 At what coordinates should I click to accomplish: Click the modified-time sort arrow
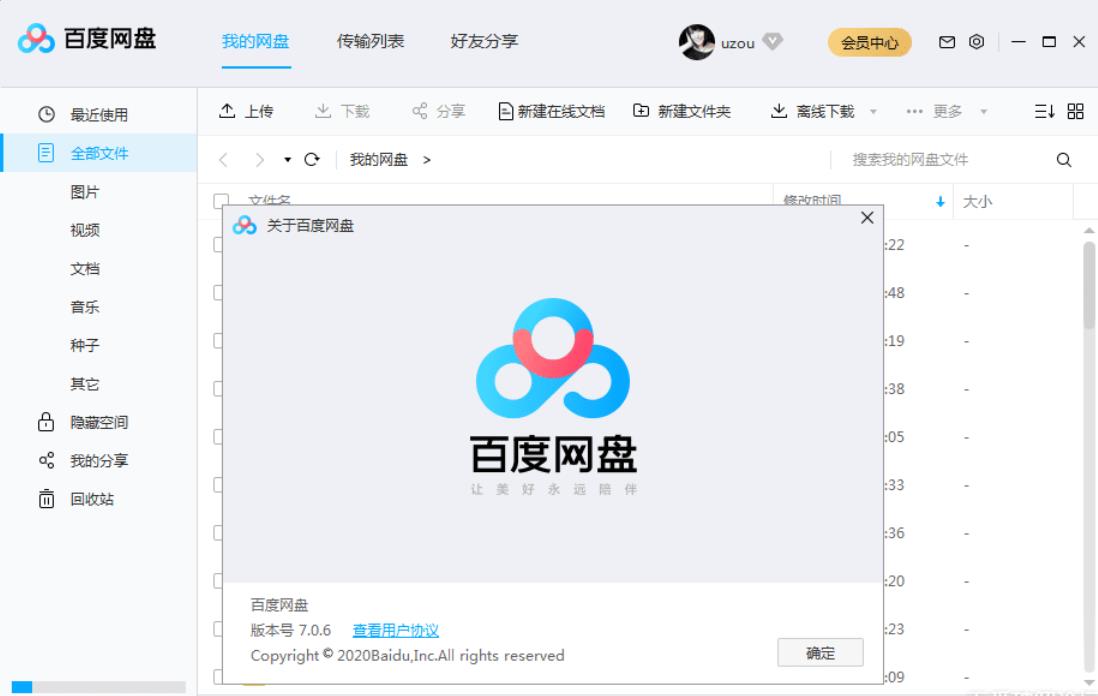[x=940, y=202]
